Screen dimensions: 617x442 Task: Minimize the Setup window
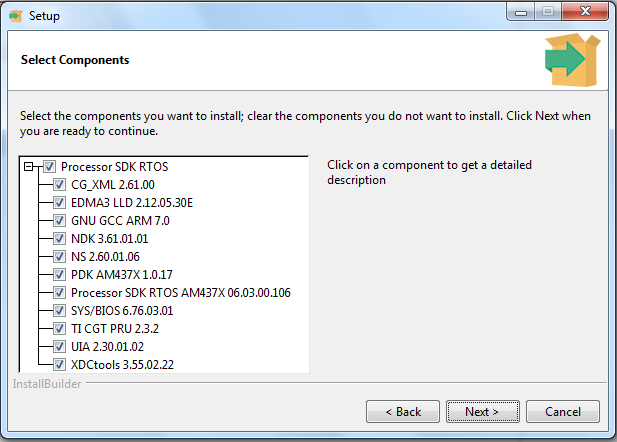pos(522,12)
